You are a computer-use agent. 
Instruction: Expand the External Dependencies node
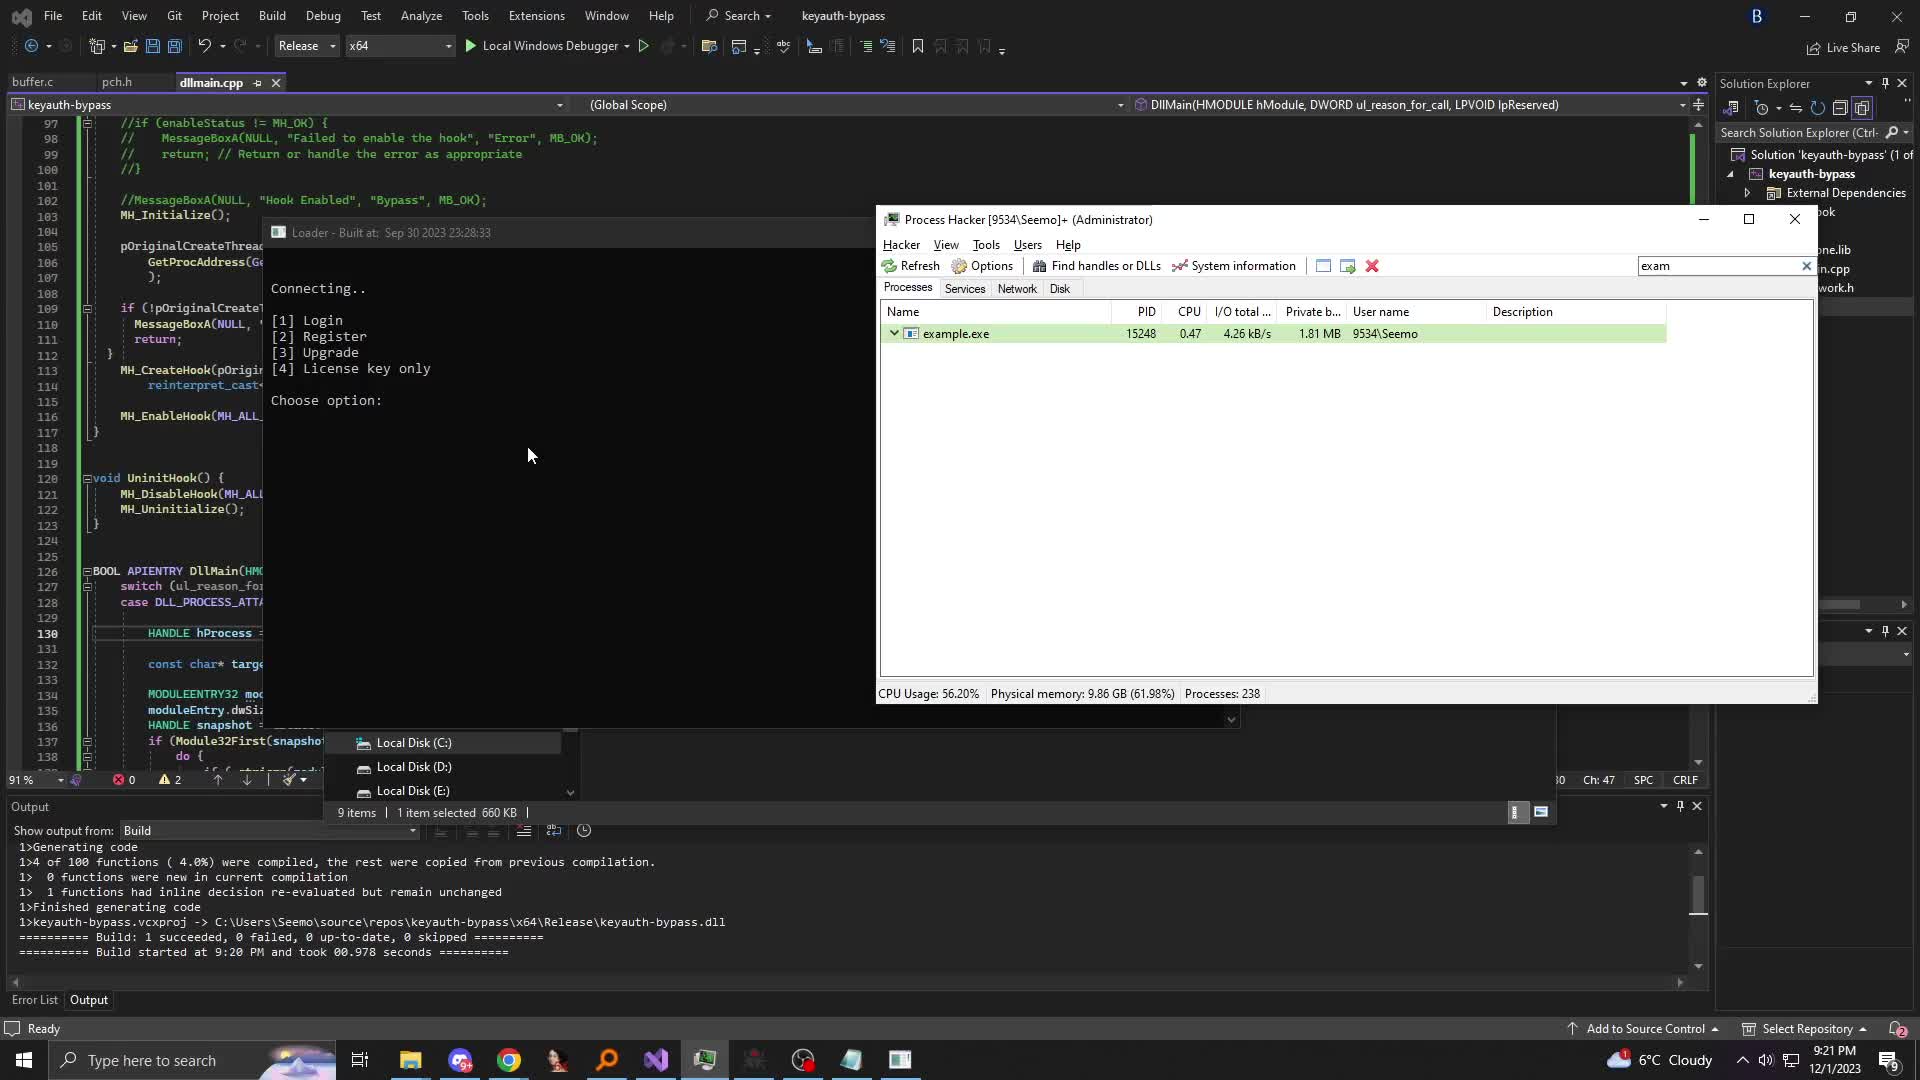[x=1747, y=193]
